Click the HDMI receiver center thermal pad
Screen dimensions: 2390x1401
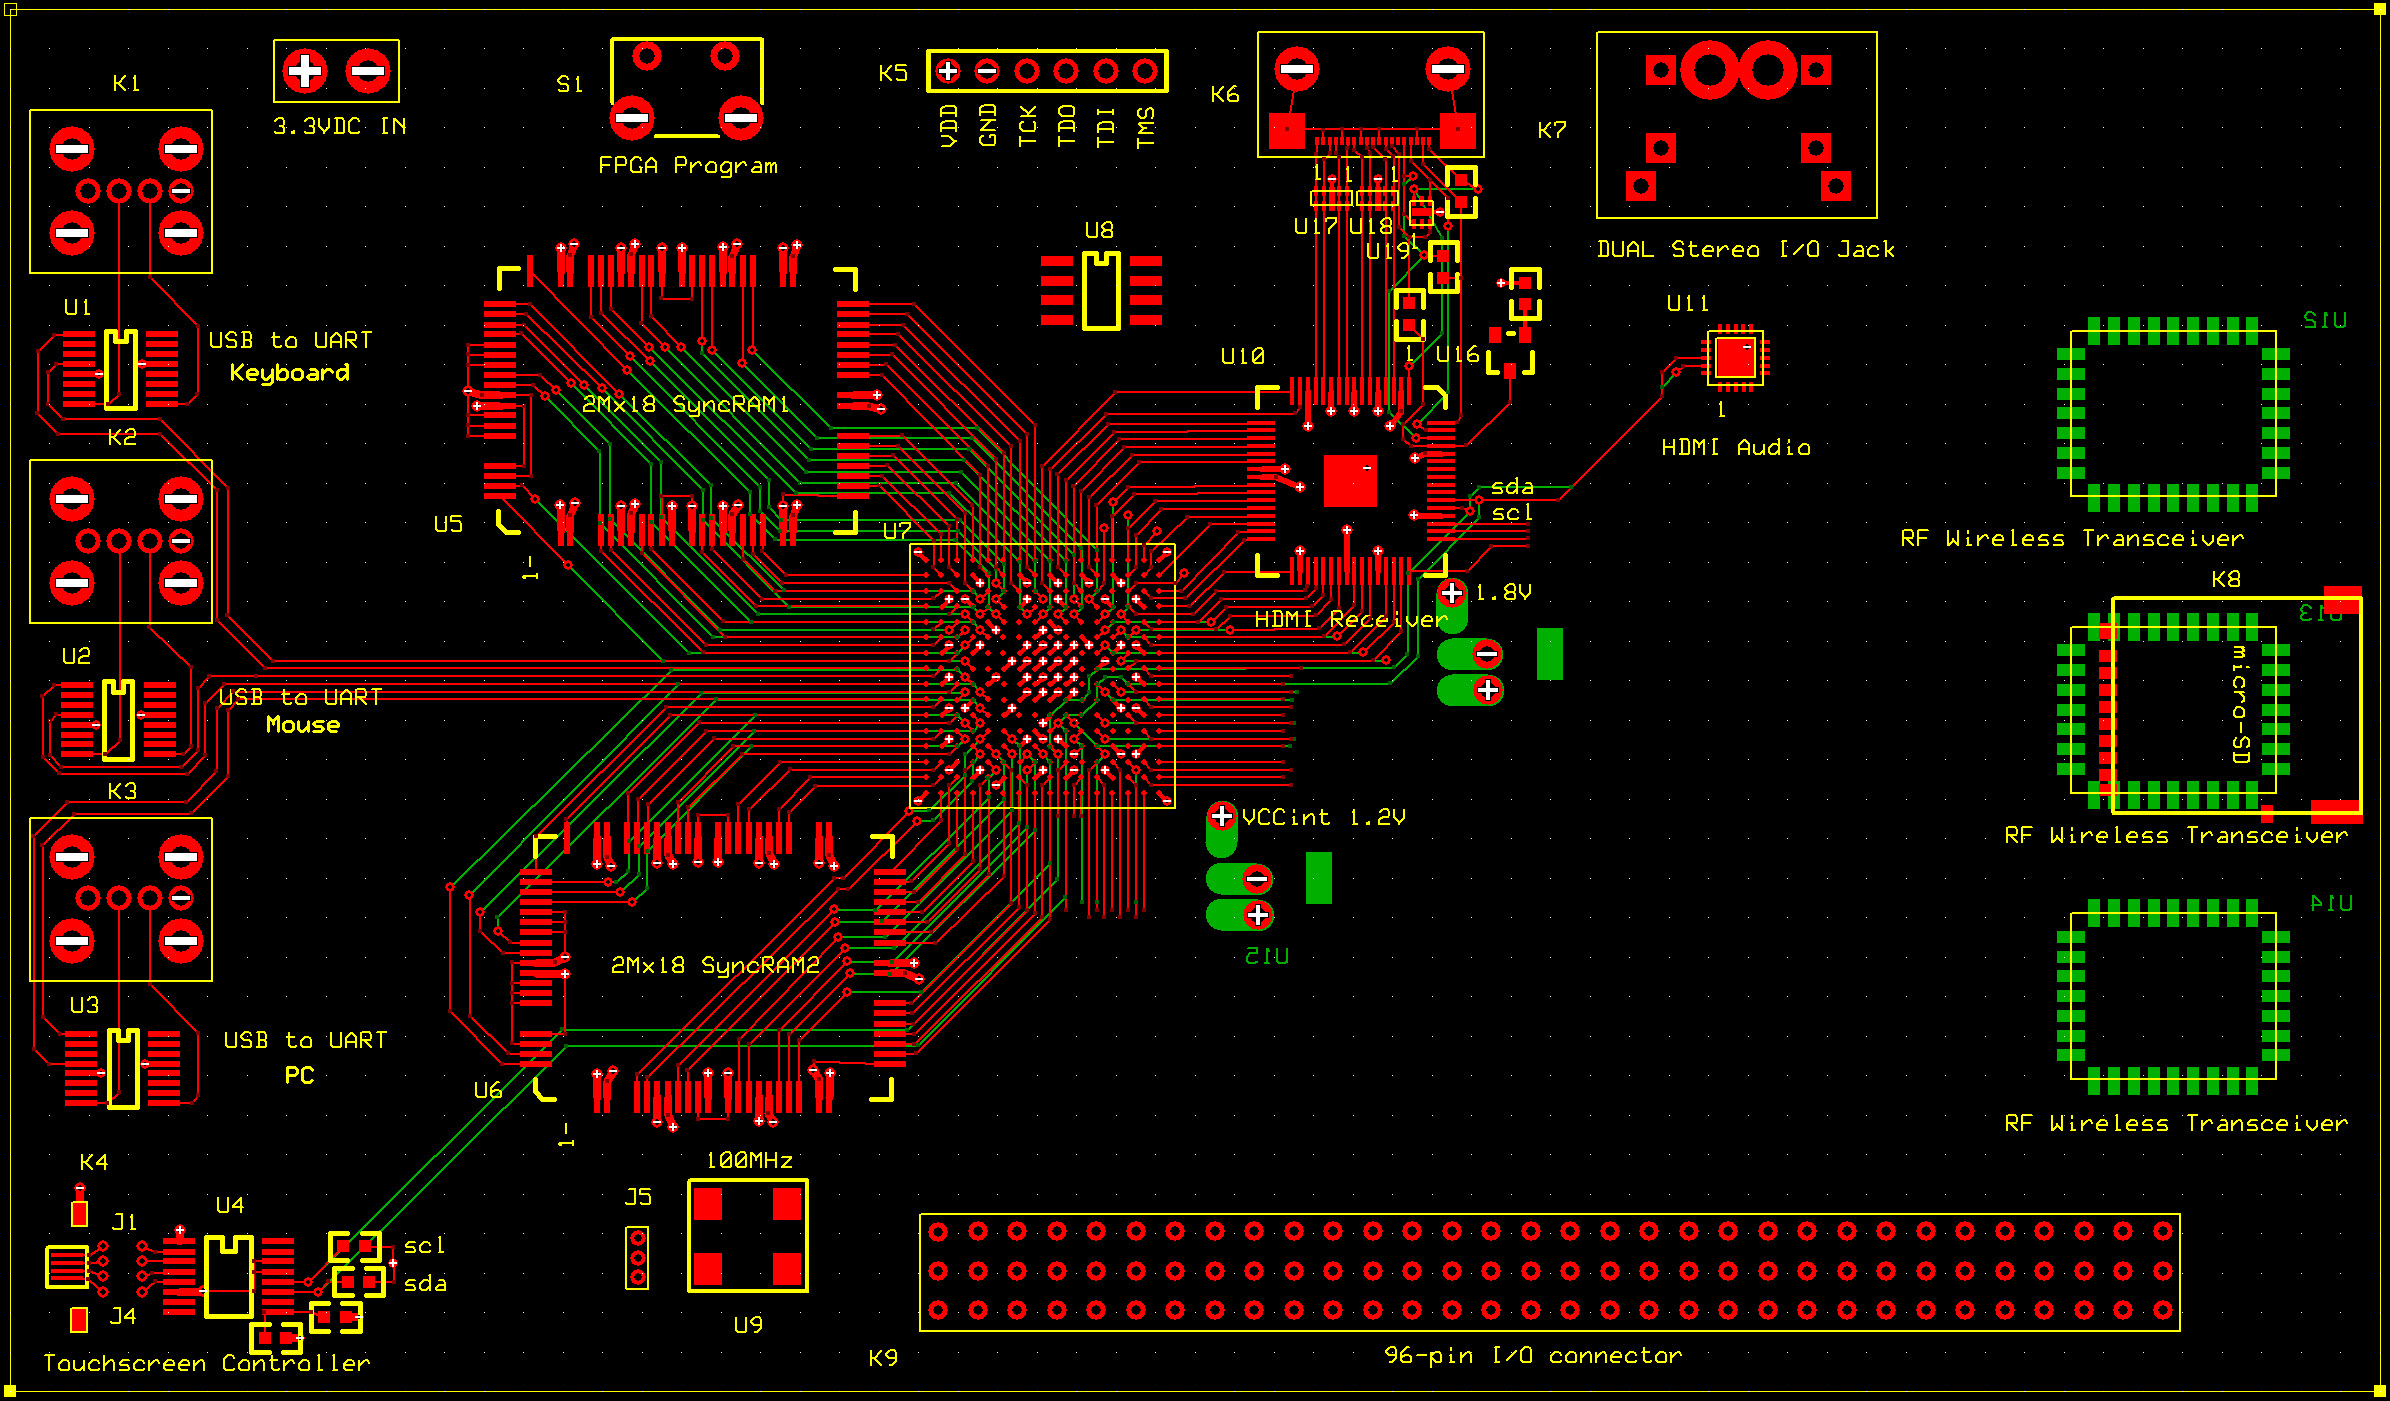pos(1350,481)
